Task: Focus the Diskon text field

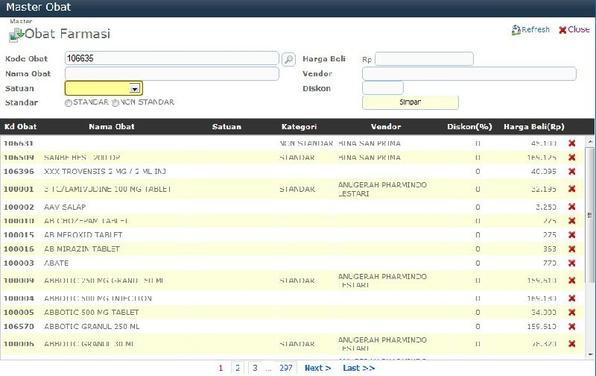Action: (383, 88)
